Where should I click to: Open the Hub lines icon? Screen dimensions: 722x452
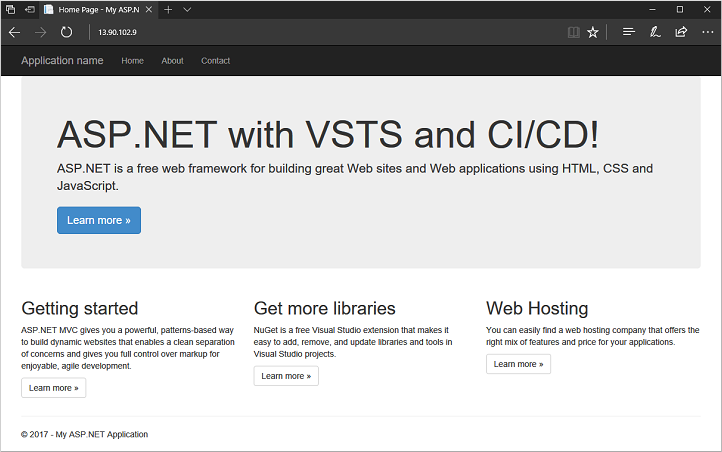(629, 32)
